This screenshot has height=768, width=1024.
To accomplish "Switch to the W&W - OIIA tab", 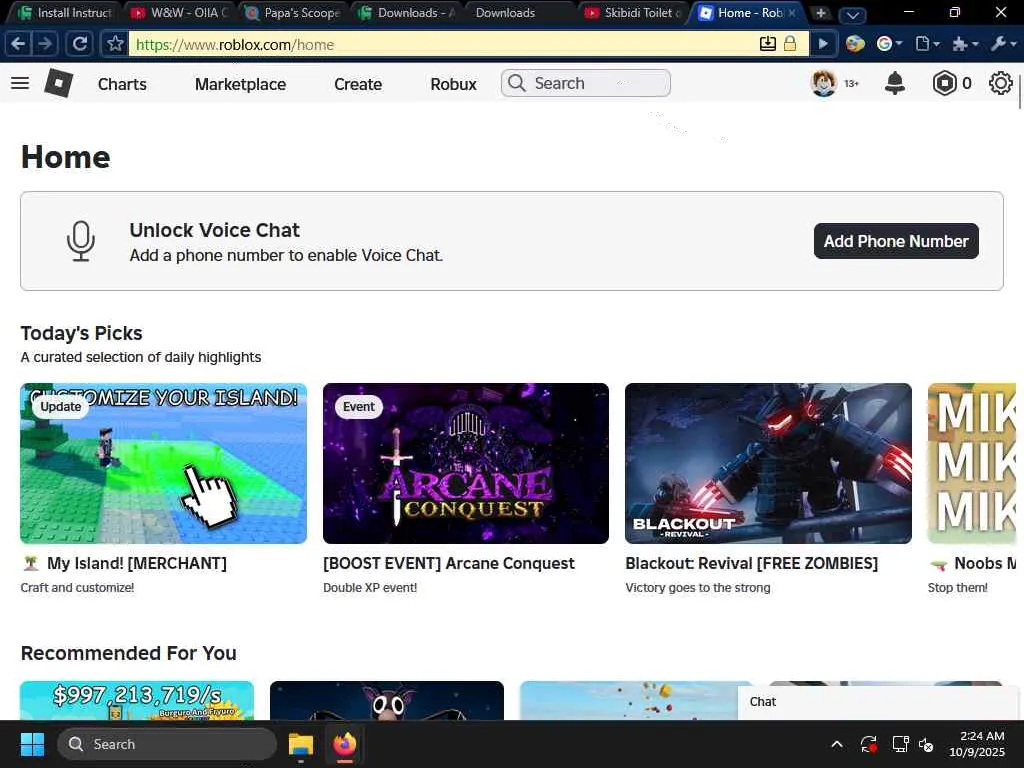I will tap(179, 13).
